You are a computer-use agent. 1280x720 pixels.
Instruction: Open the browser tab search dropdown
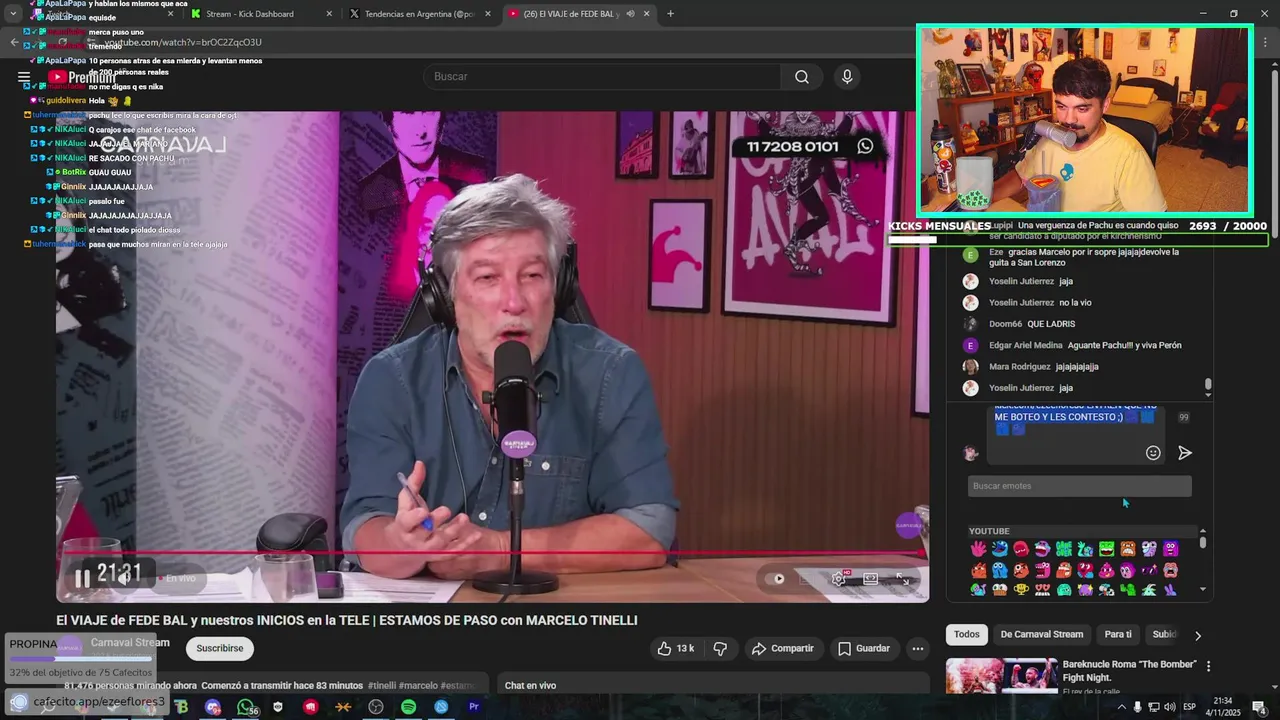pos(13,14)
